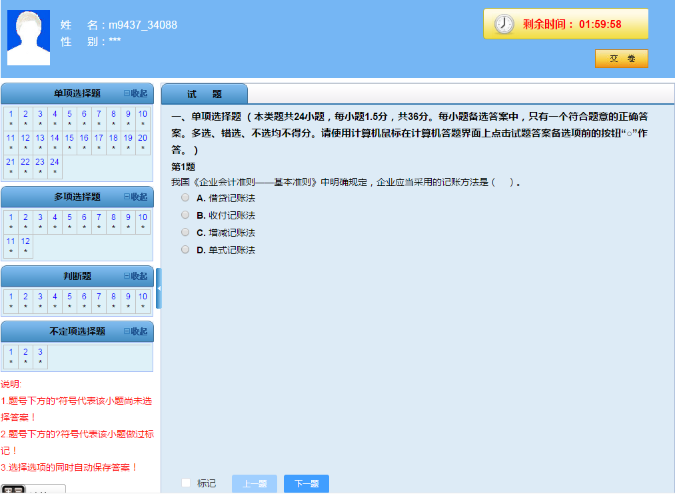Collapse the 不定项选择题 panel via 收起
The width and height of the screenshot is (675, 500).
[136, 331]
